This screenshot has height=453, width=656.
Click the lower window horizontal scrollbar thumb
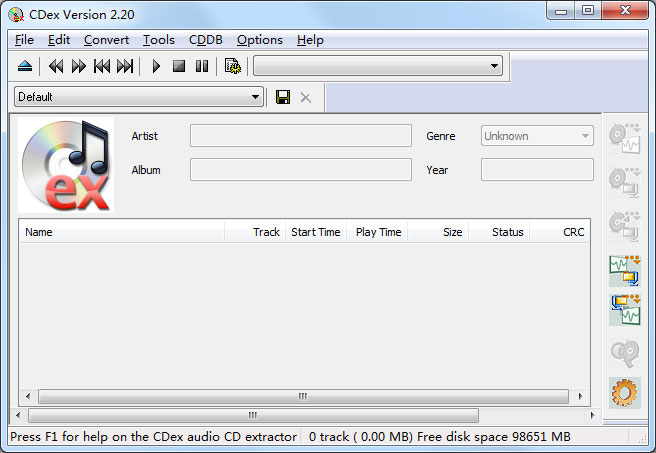coord(253,415)
